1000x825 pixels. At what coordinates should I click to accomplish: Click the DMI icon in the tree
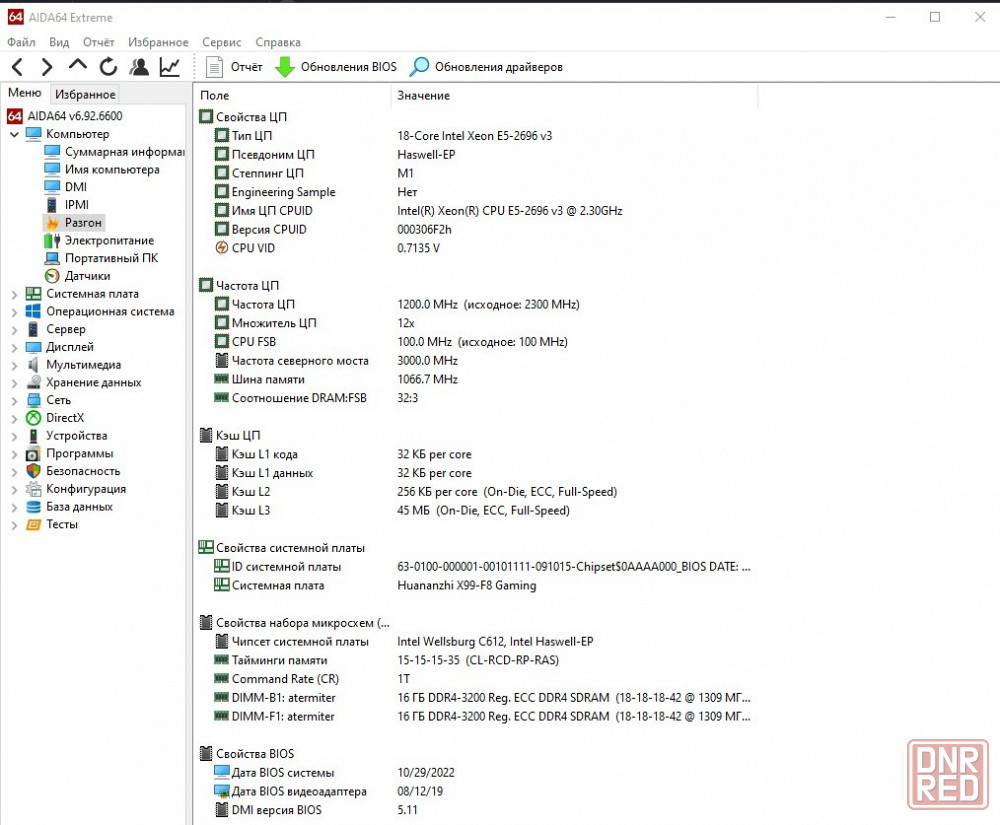point(52,187)
